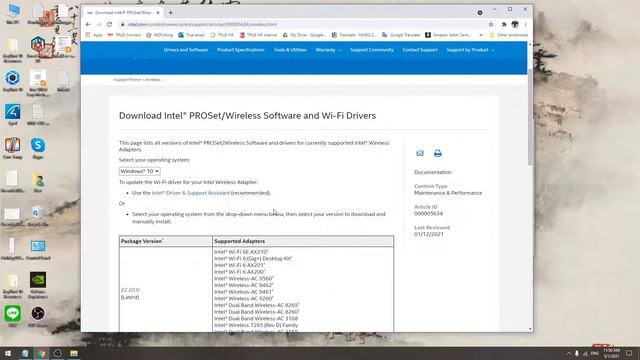Open the Wireless breadcrumb link

click(153, 80)
